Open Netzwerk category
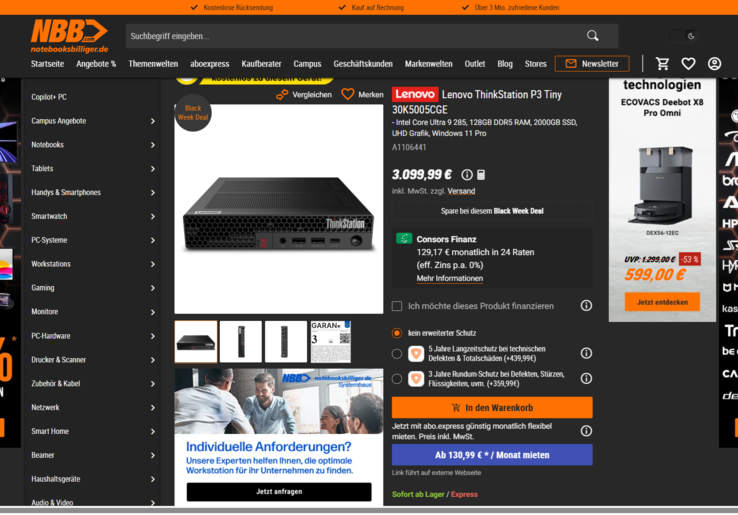 (x=45, y=408)
